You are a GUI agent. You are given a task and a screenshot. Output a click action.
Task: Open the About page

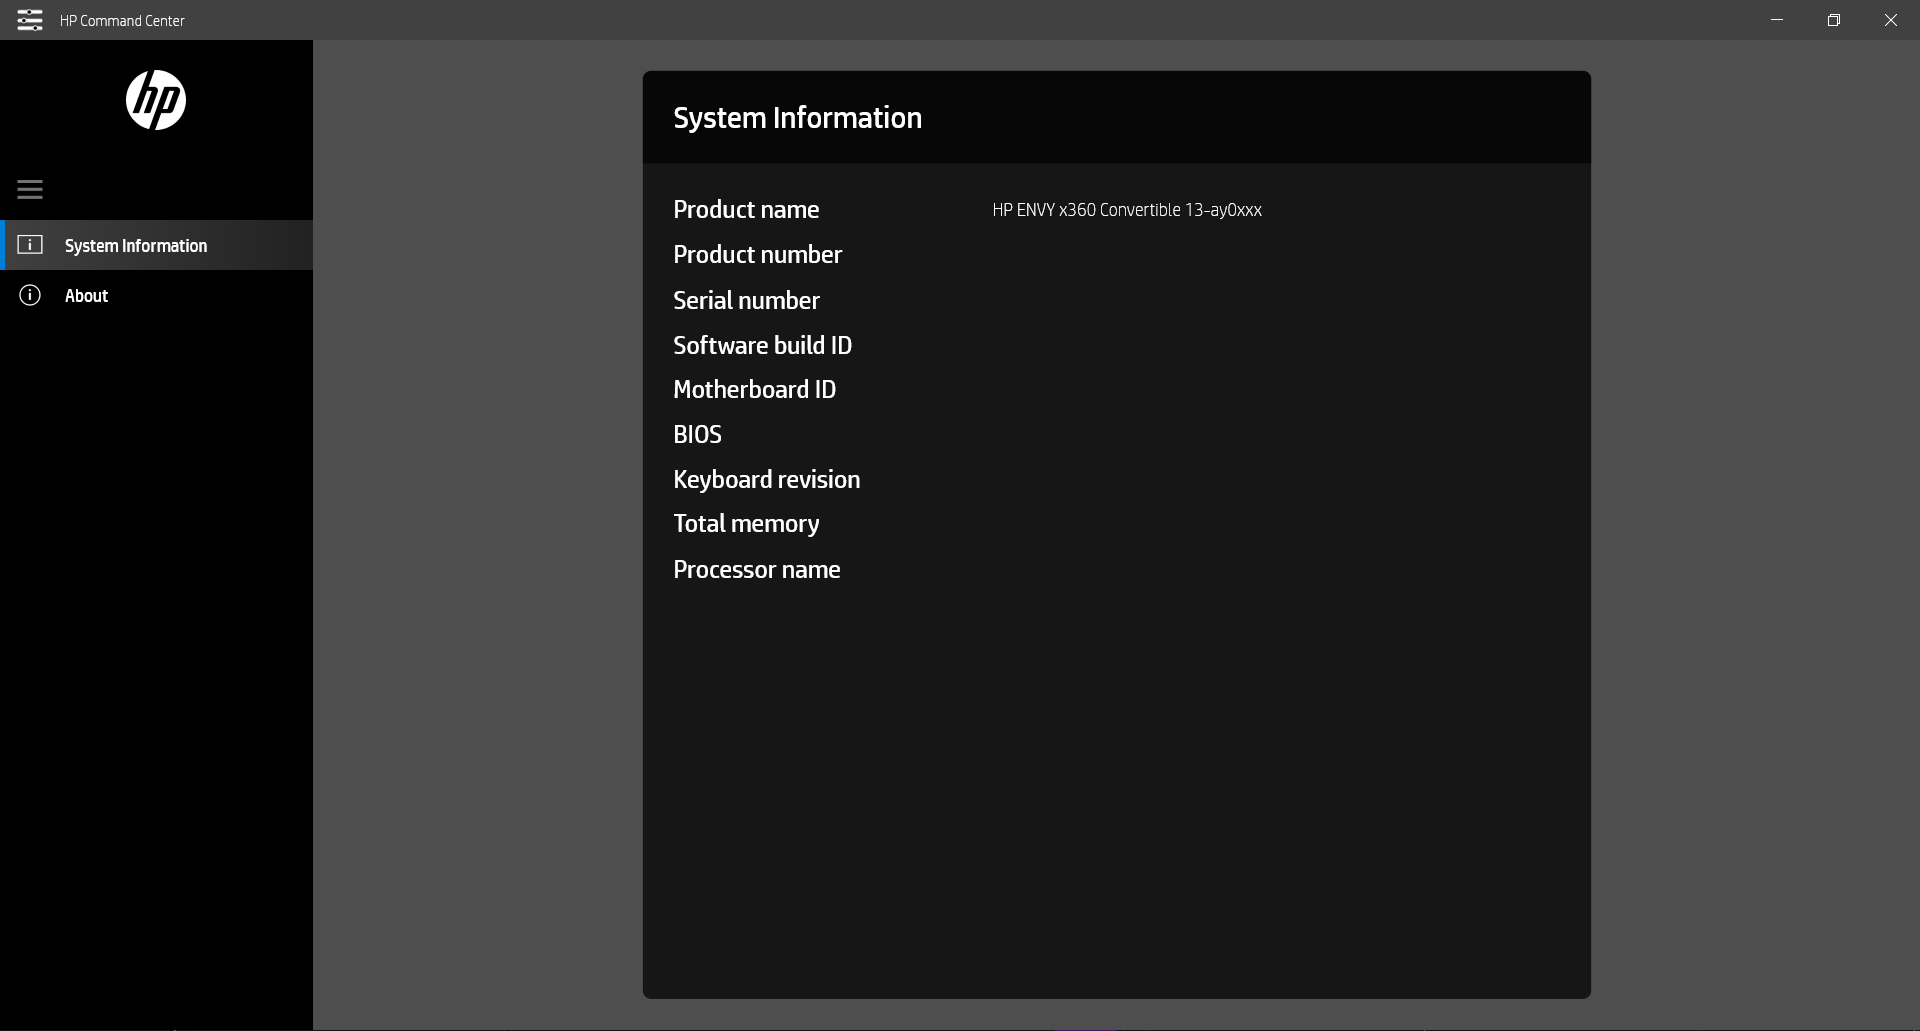[x=157, y=295]
